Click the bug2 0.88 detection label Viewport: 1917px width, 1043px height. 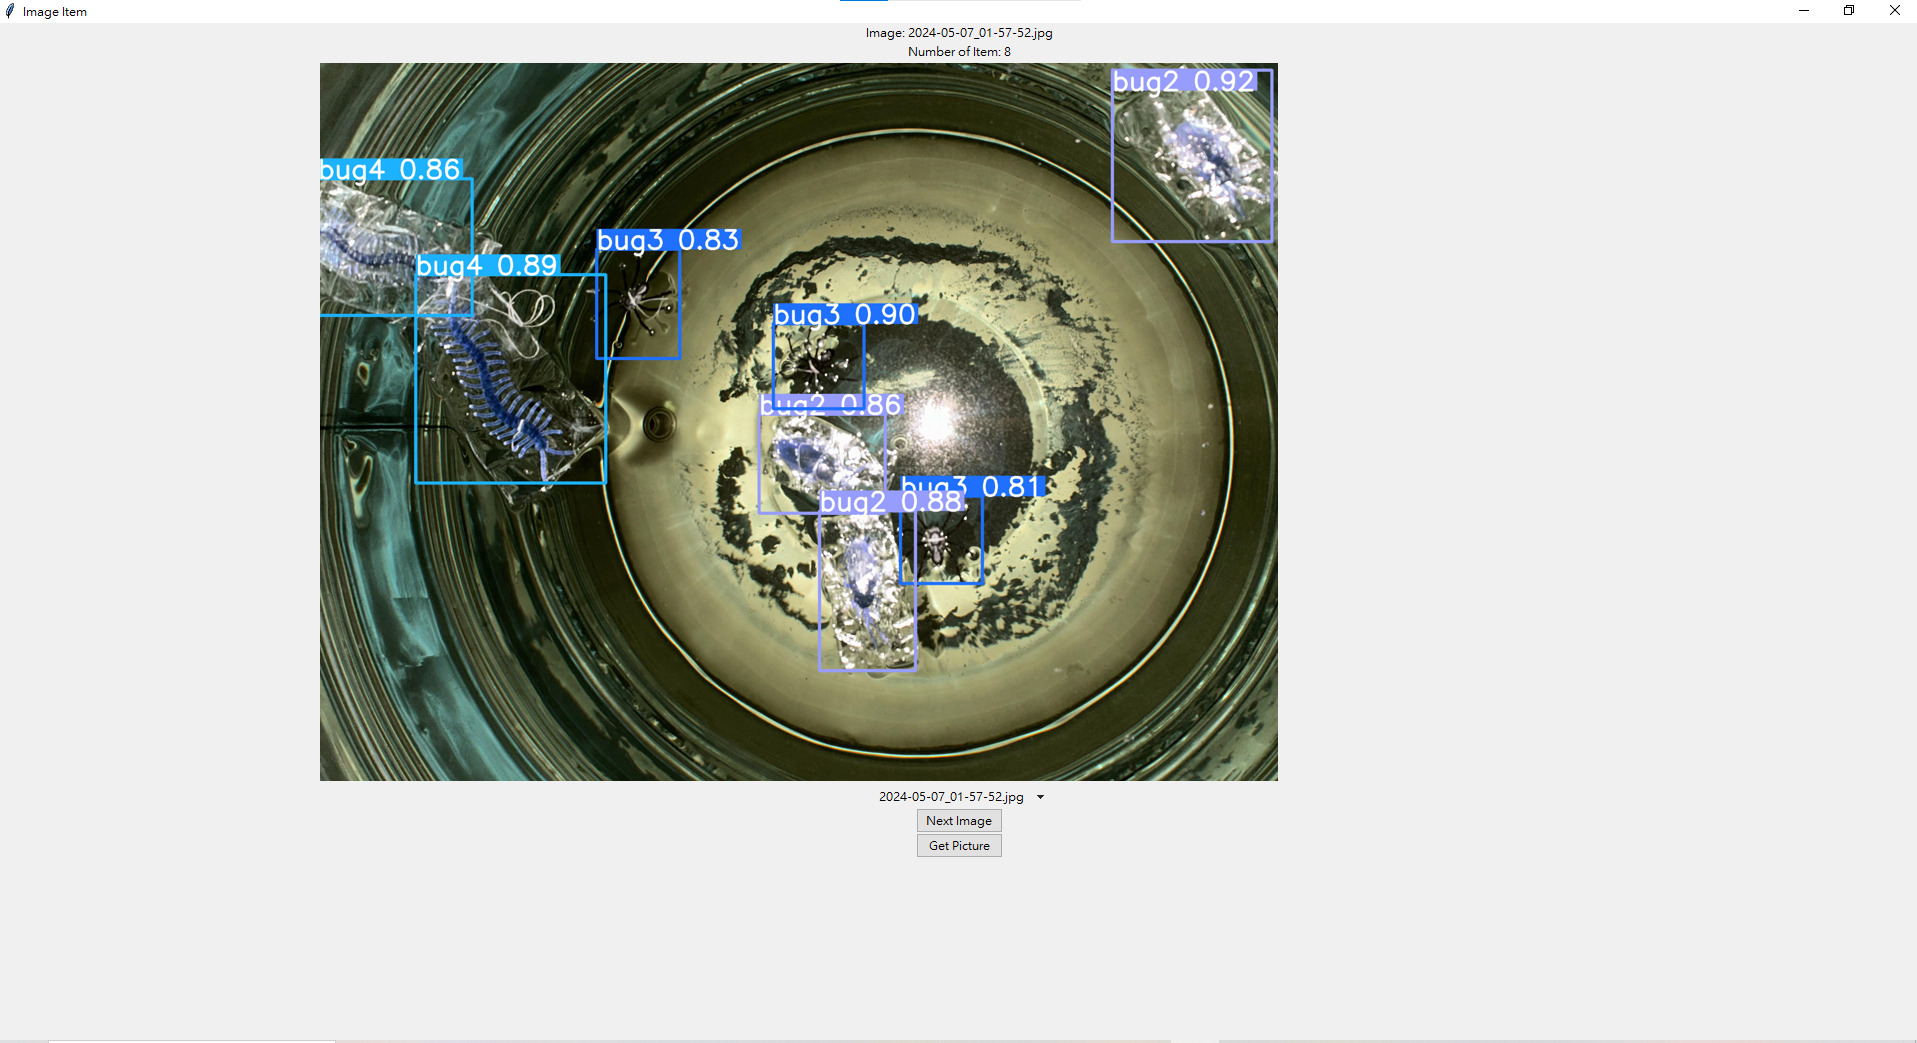(890, 502)
